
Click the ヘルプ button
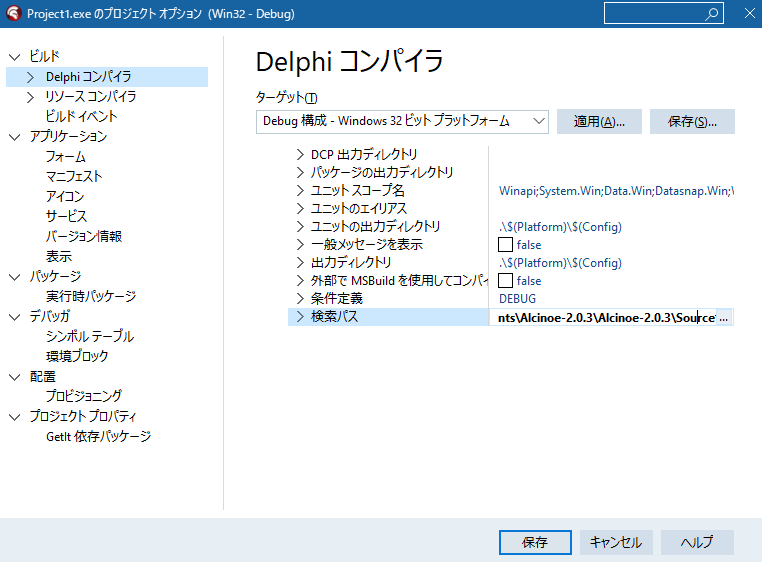tap(697, 542)
